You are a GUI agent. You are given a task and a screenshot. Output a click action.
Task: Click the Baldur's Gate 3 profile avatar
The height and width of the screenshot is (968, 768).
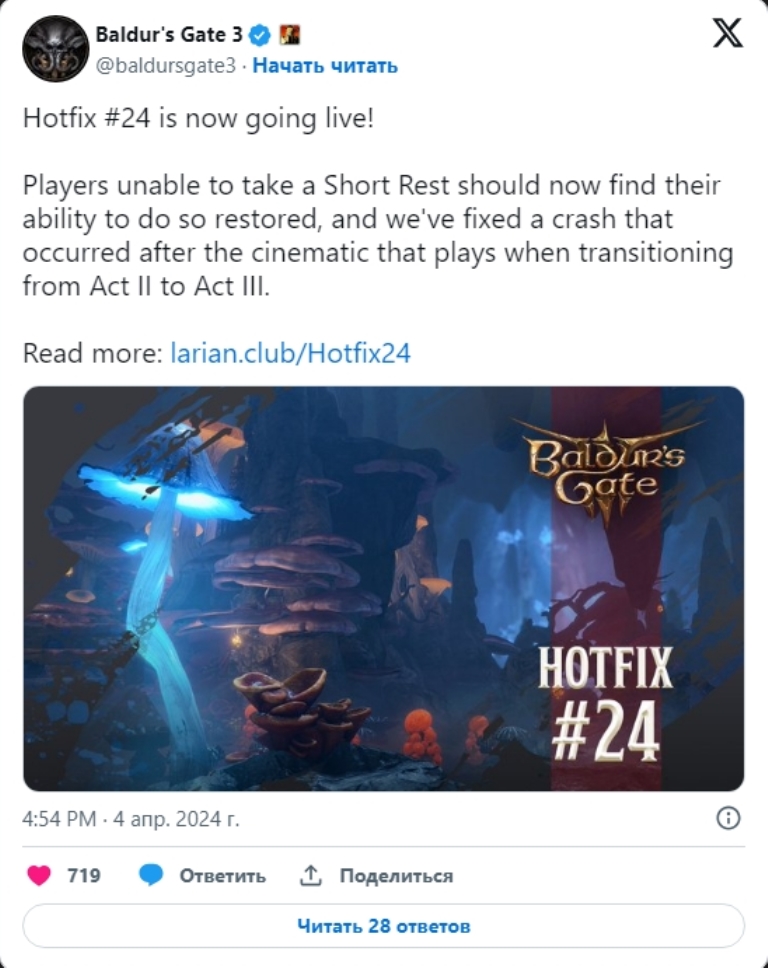(x=56, y=49)
